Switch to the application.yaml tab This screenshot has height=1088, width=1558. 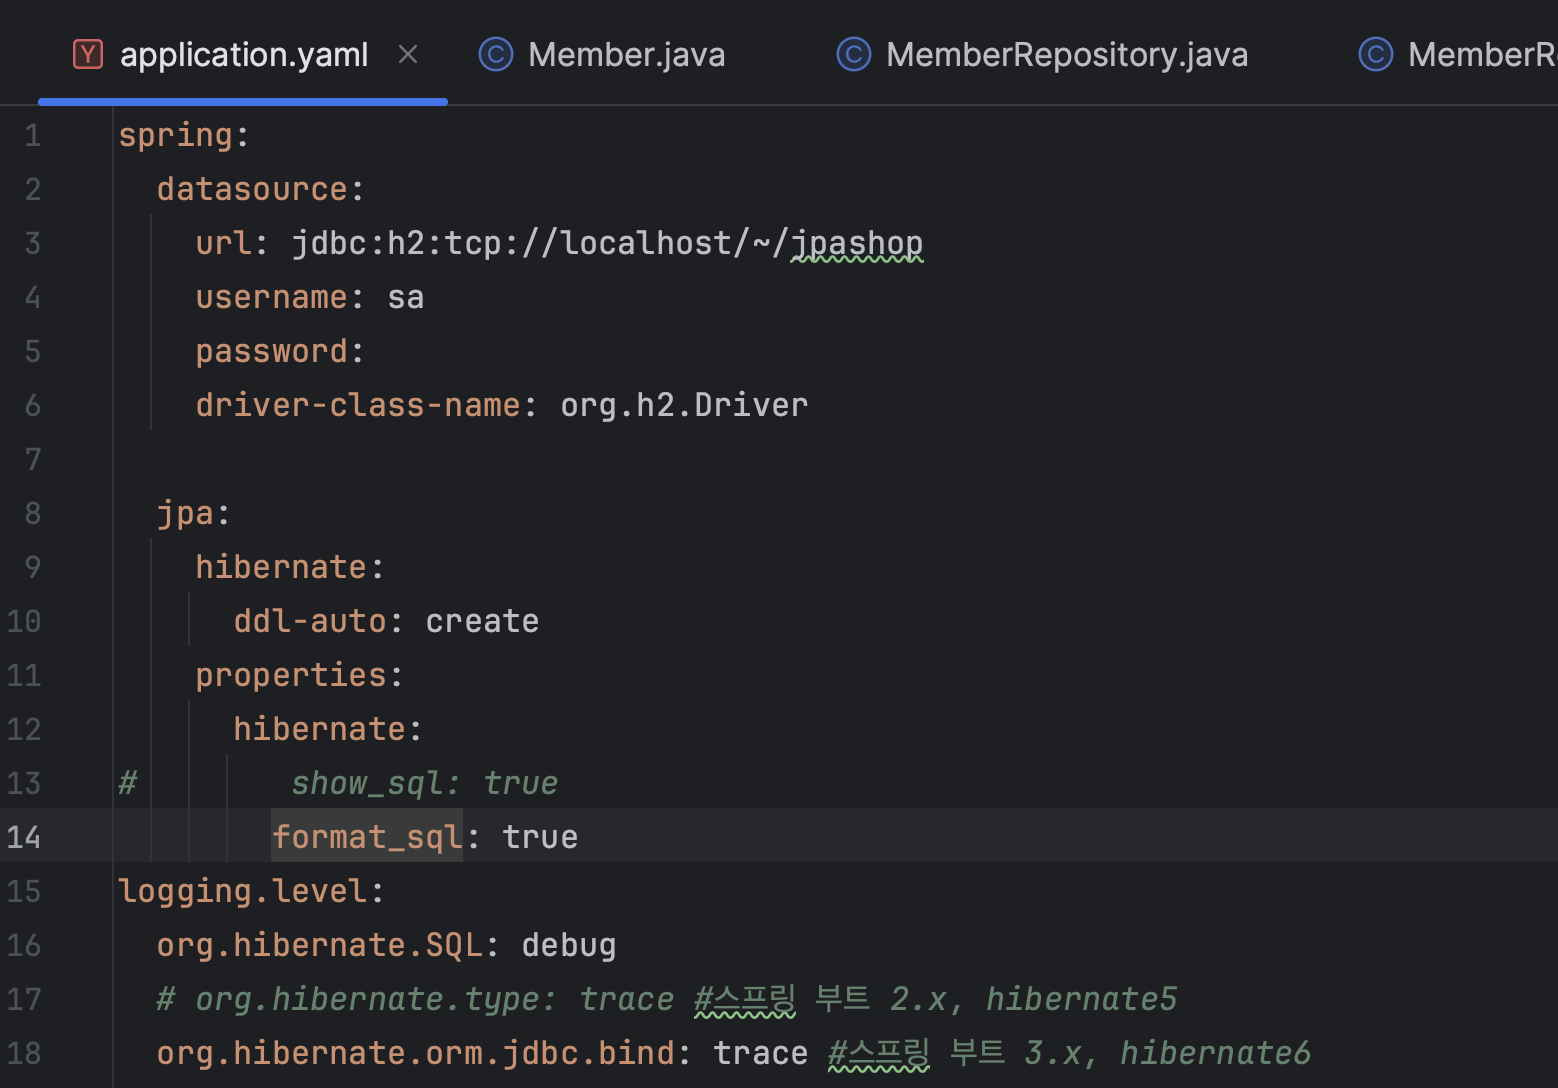244,54
